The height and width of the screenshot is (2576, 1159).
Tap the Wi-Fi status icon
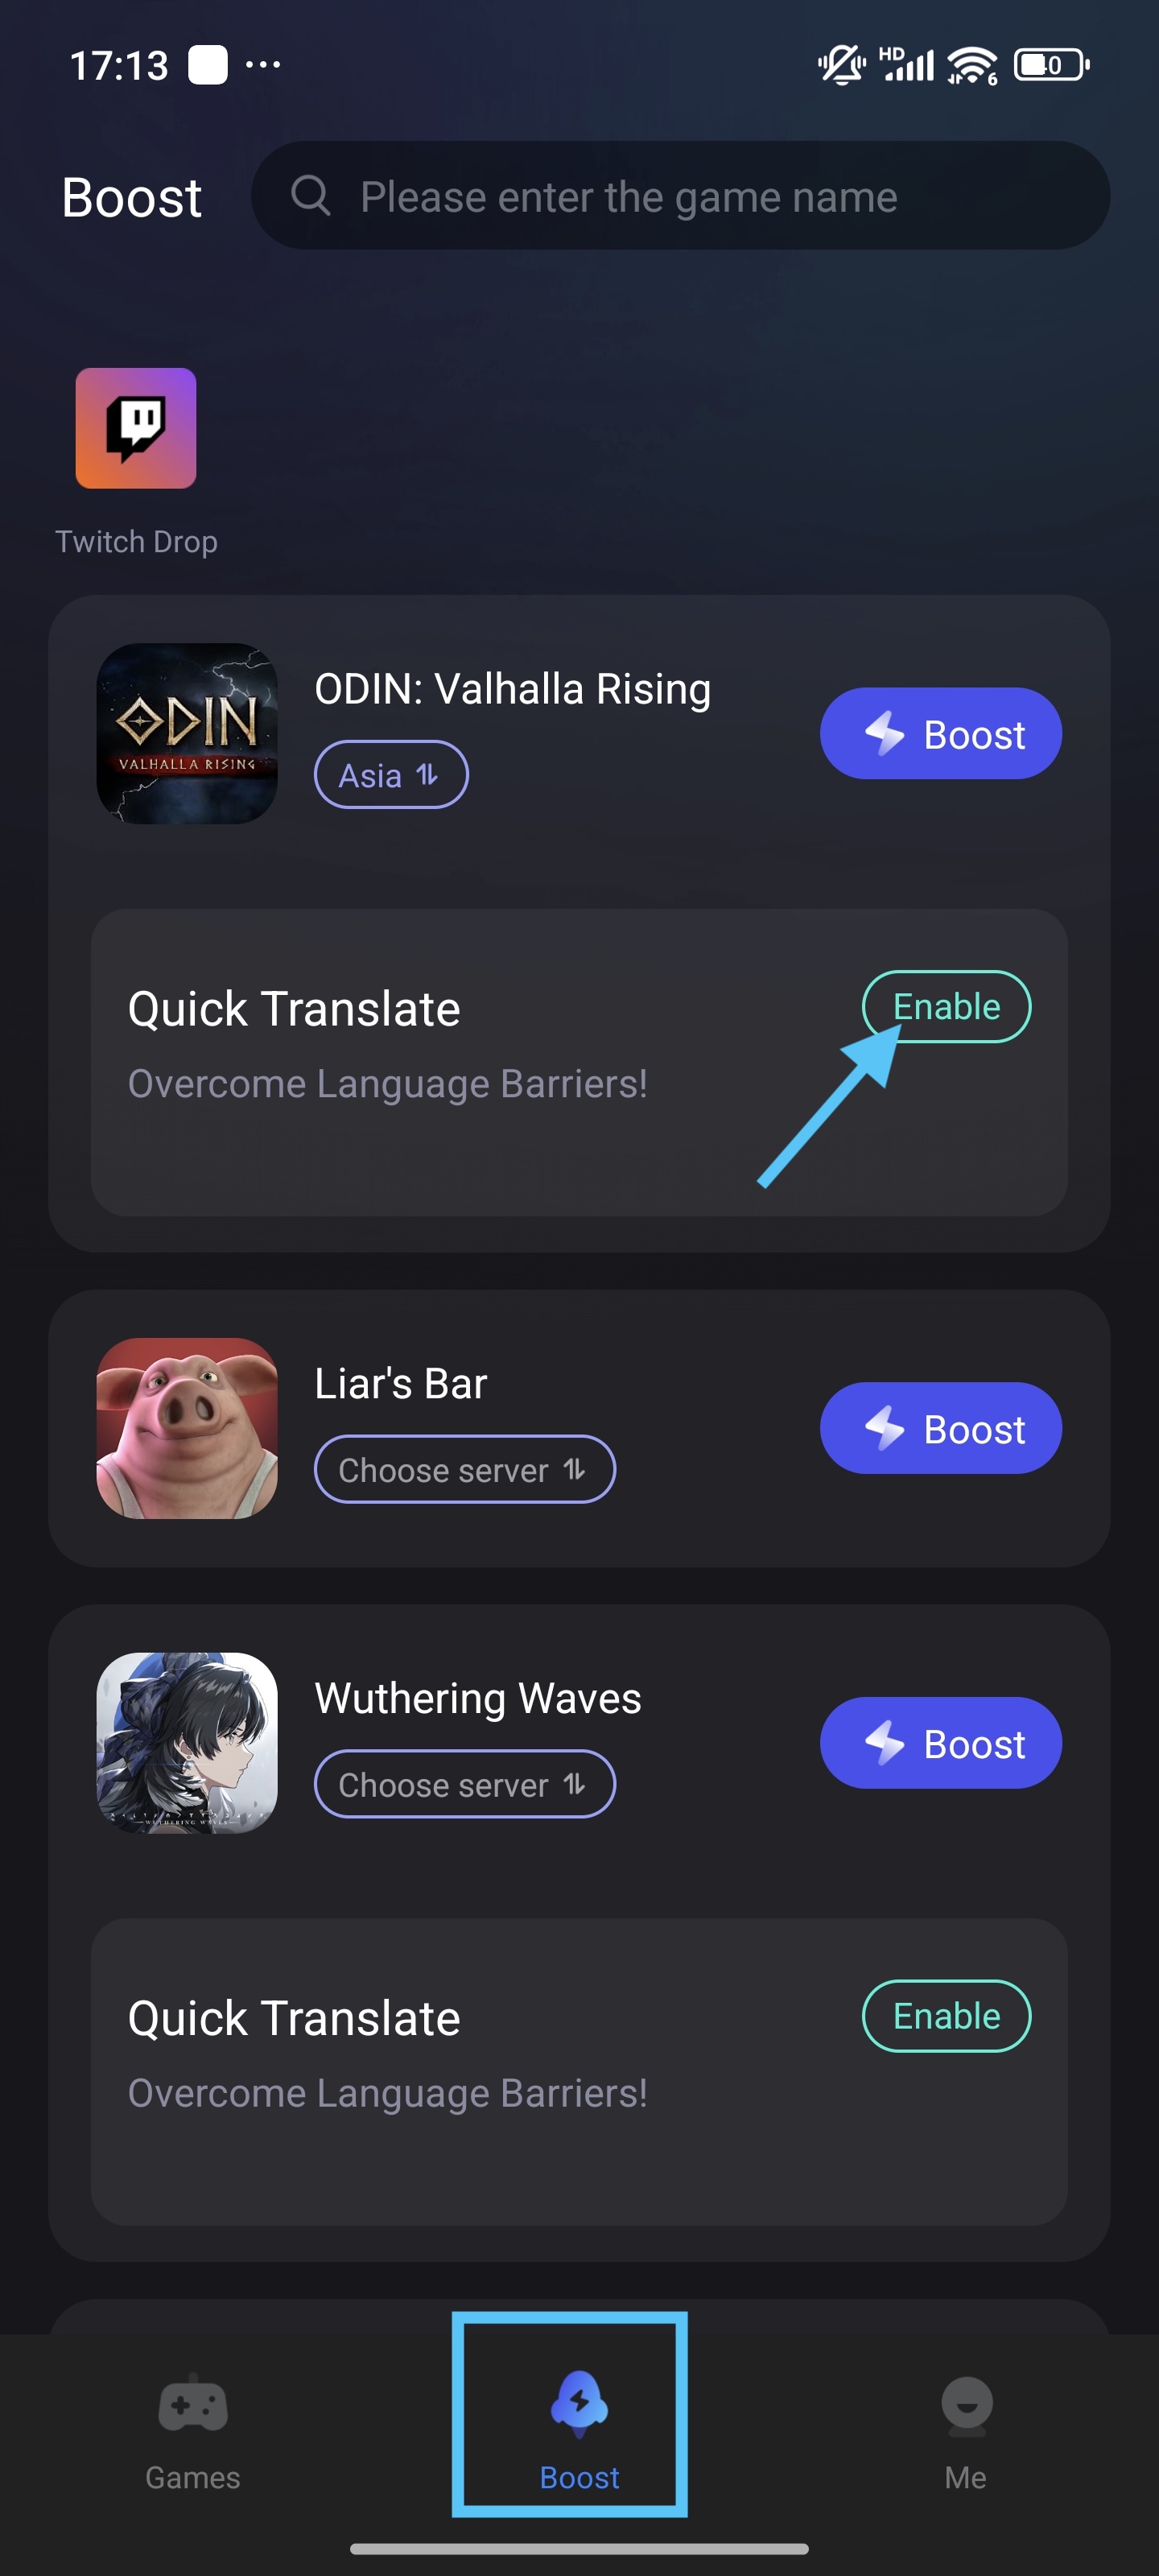click(x=972, y=65)
